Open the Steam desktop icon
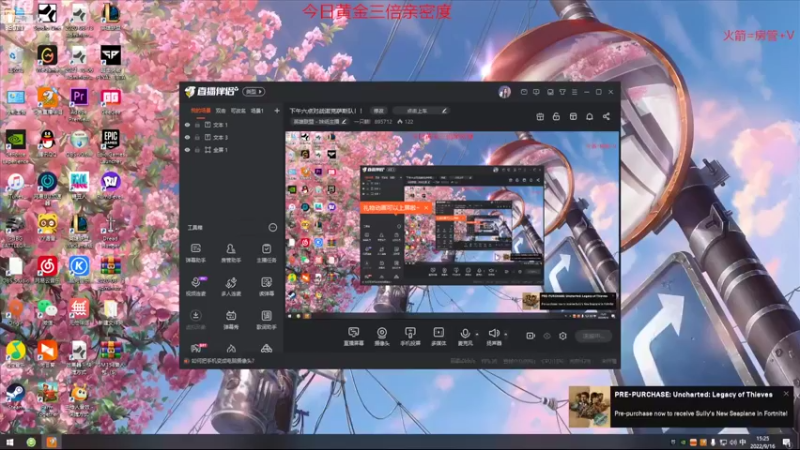This screenshot has width=800, height=450. (15, 397)
